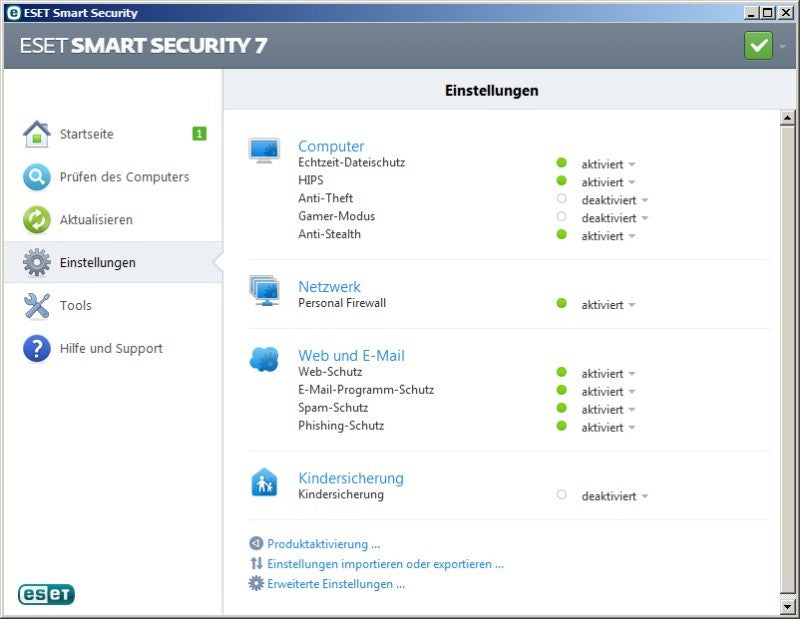
Task: Click the Echtzeit-Dateischutz label
Action: (x=352, y=162)
